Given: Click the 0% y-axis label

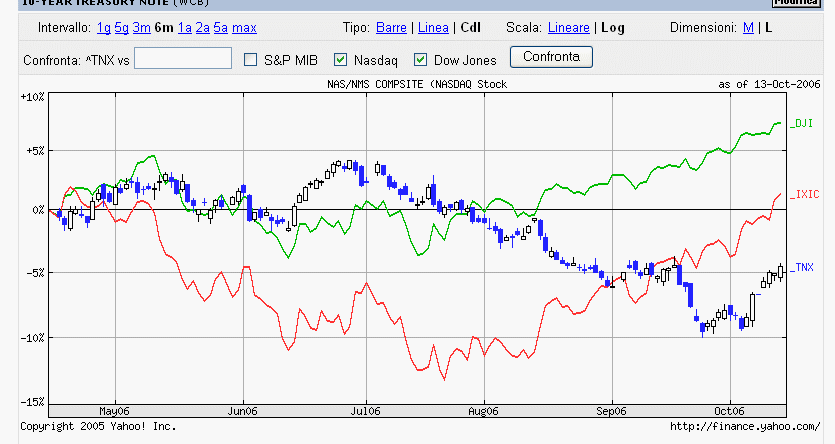Looking at the screenshot, I should 38,210.
